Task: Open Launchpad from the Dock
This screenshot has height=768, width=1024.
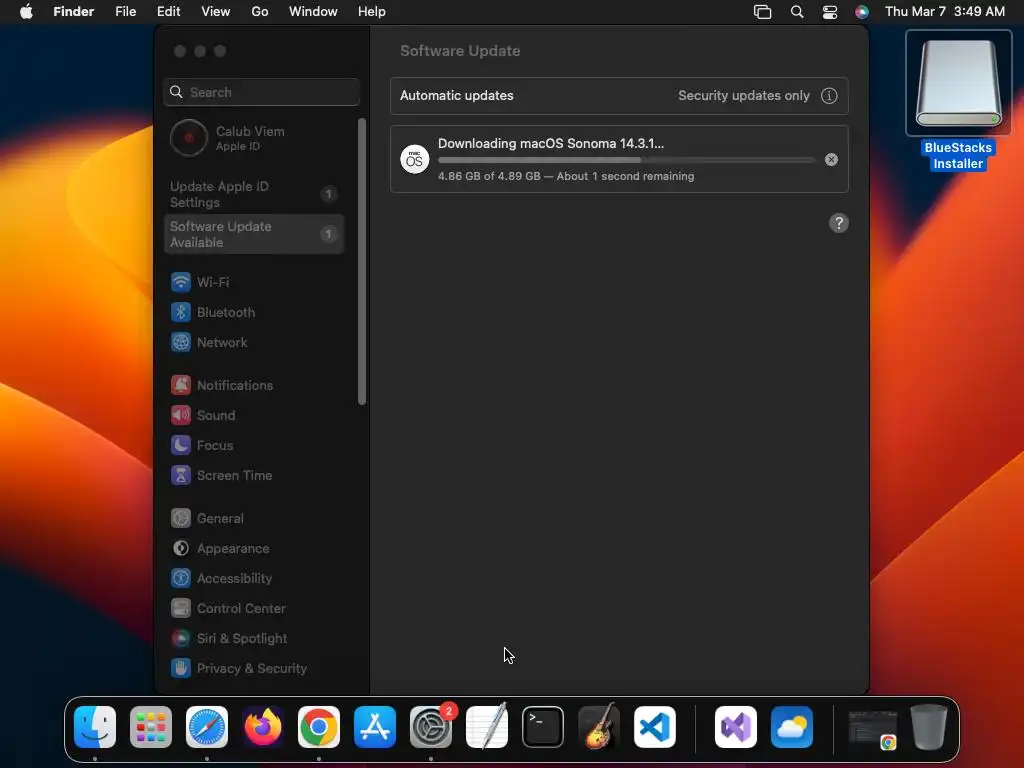Action: tap(151, 727)
